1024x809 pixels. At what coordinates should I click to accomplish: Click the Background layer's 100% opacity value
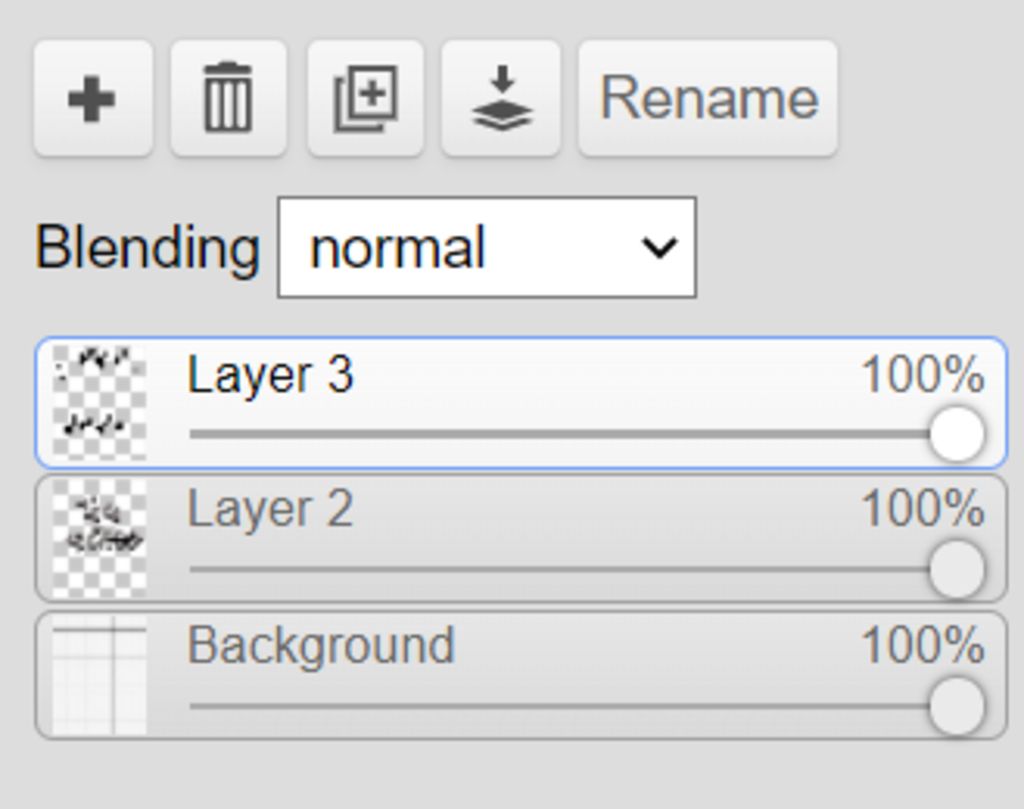point(922,645)
